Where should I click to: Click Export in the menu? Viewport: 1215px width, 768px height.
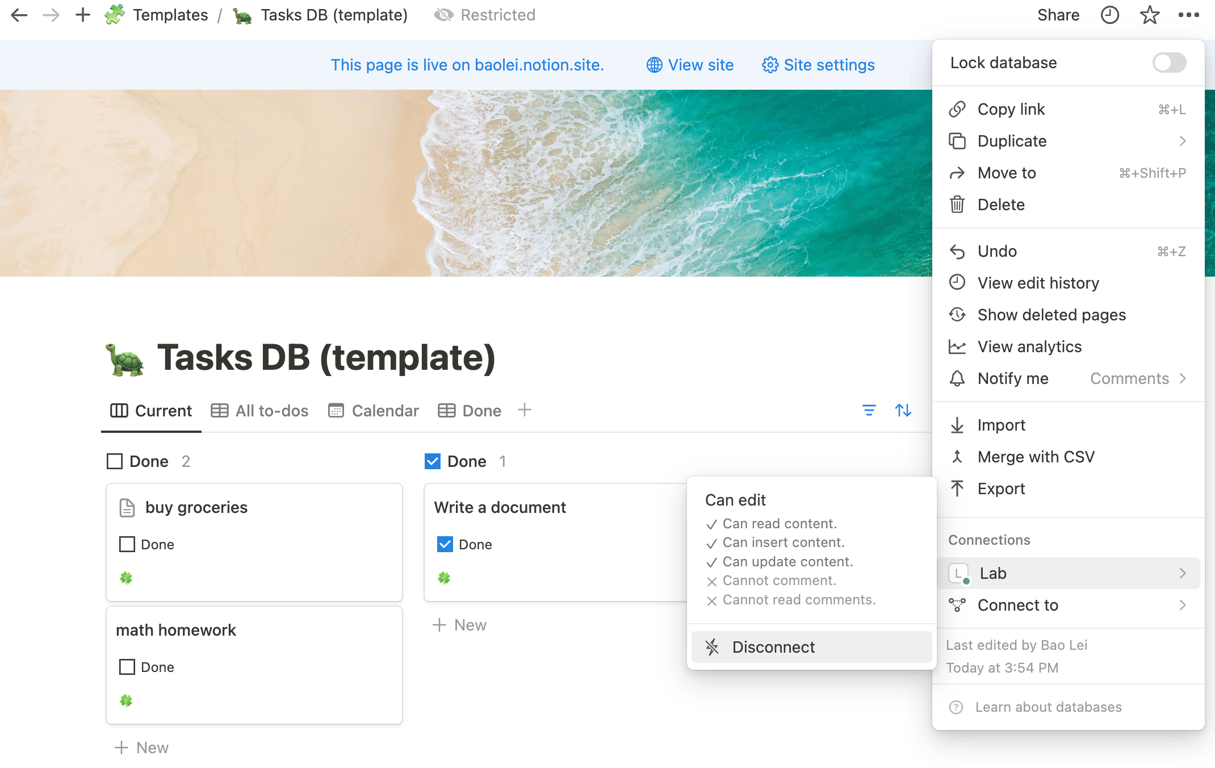[x=1068, y=489]
